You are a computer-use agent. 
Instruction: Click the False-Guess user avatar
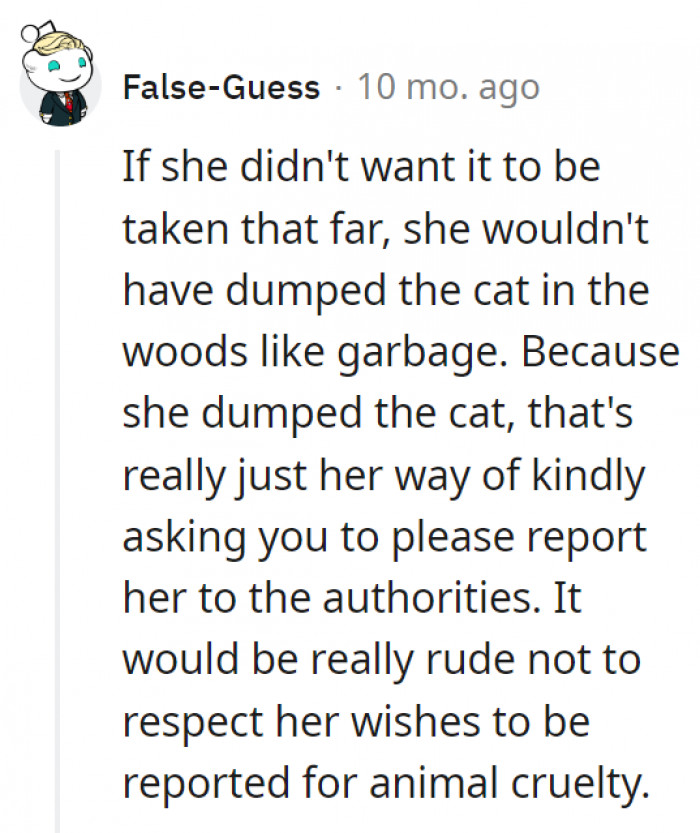coord(58,81)
